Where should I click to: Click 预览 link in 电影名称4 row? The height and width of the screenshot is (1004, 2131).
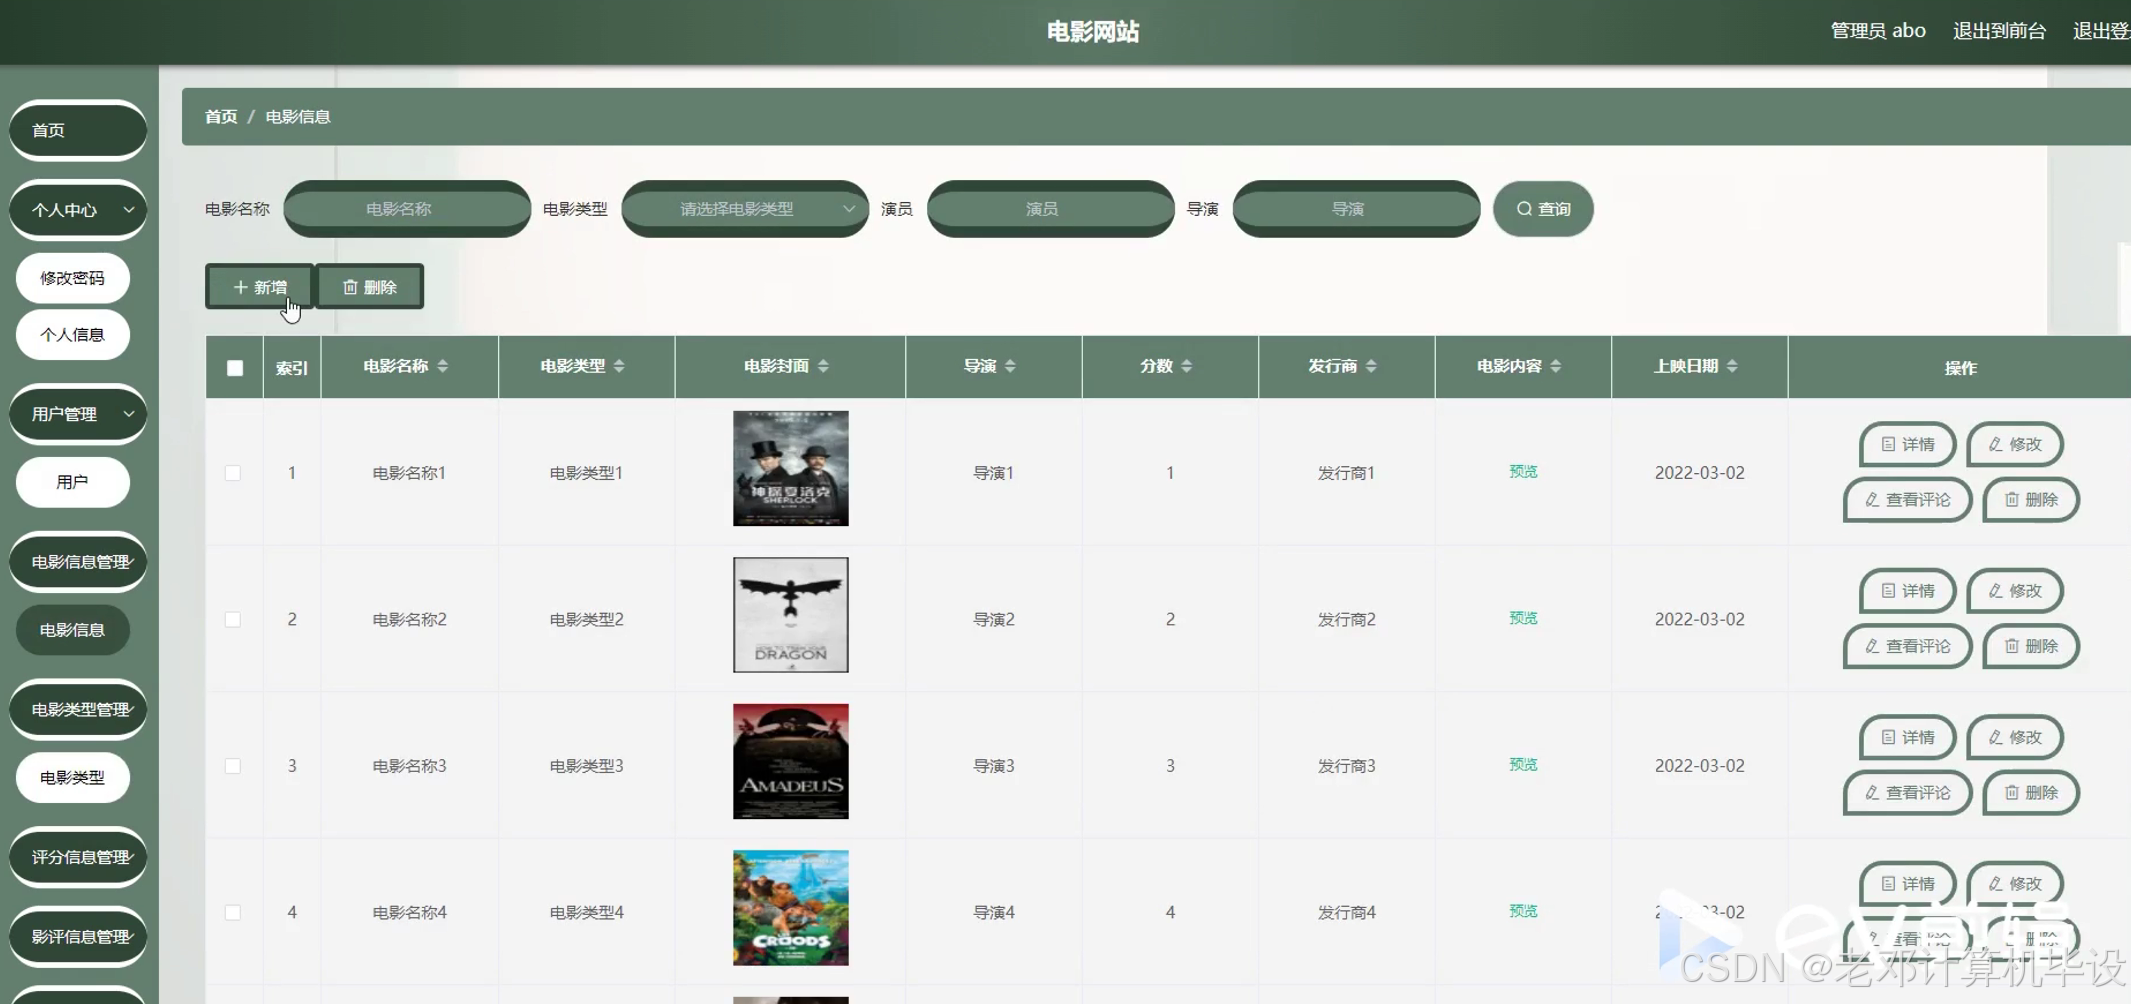tap(1523, 912)
